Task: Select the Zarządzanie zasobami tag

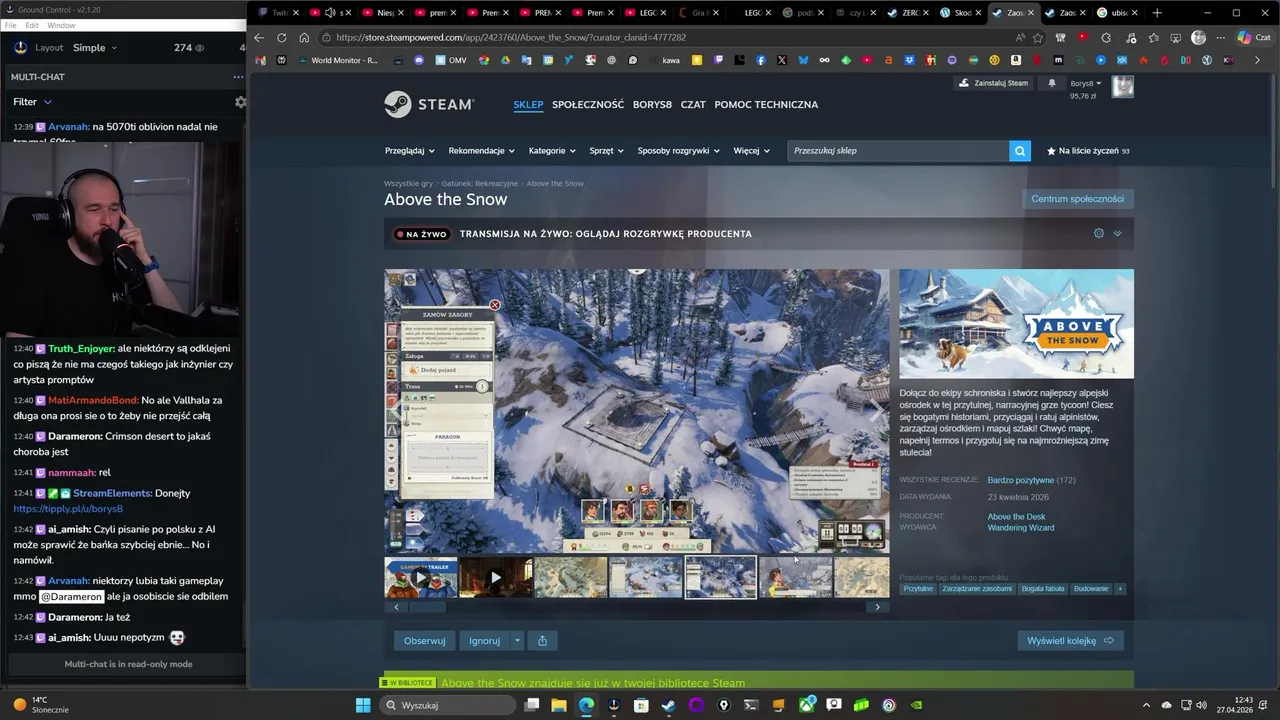Action: [x=977, y=589]
